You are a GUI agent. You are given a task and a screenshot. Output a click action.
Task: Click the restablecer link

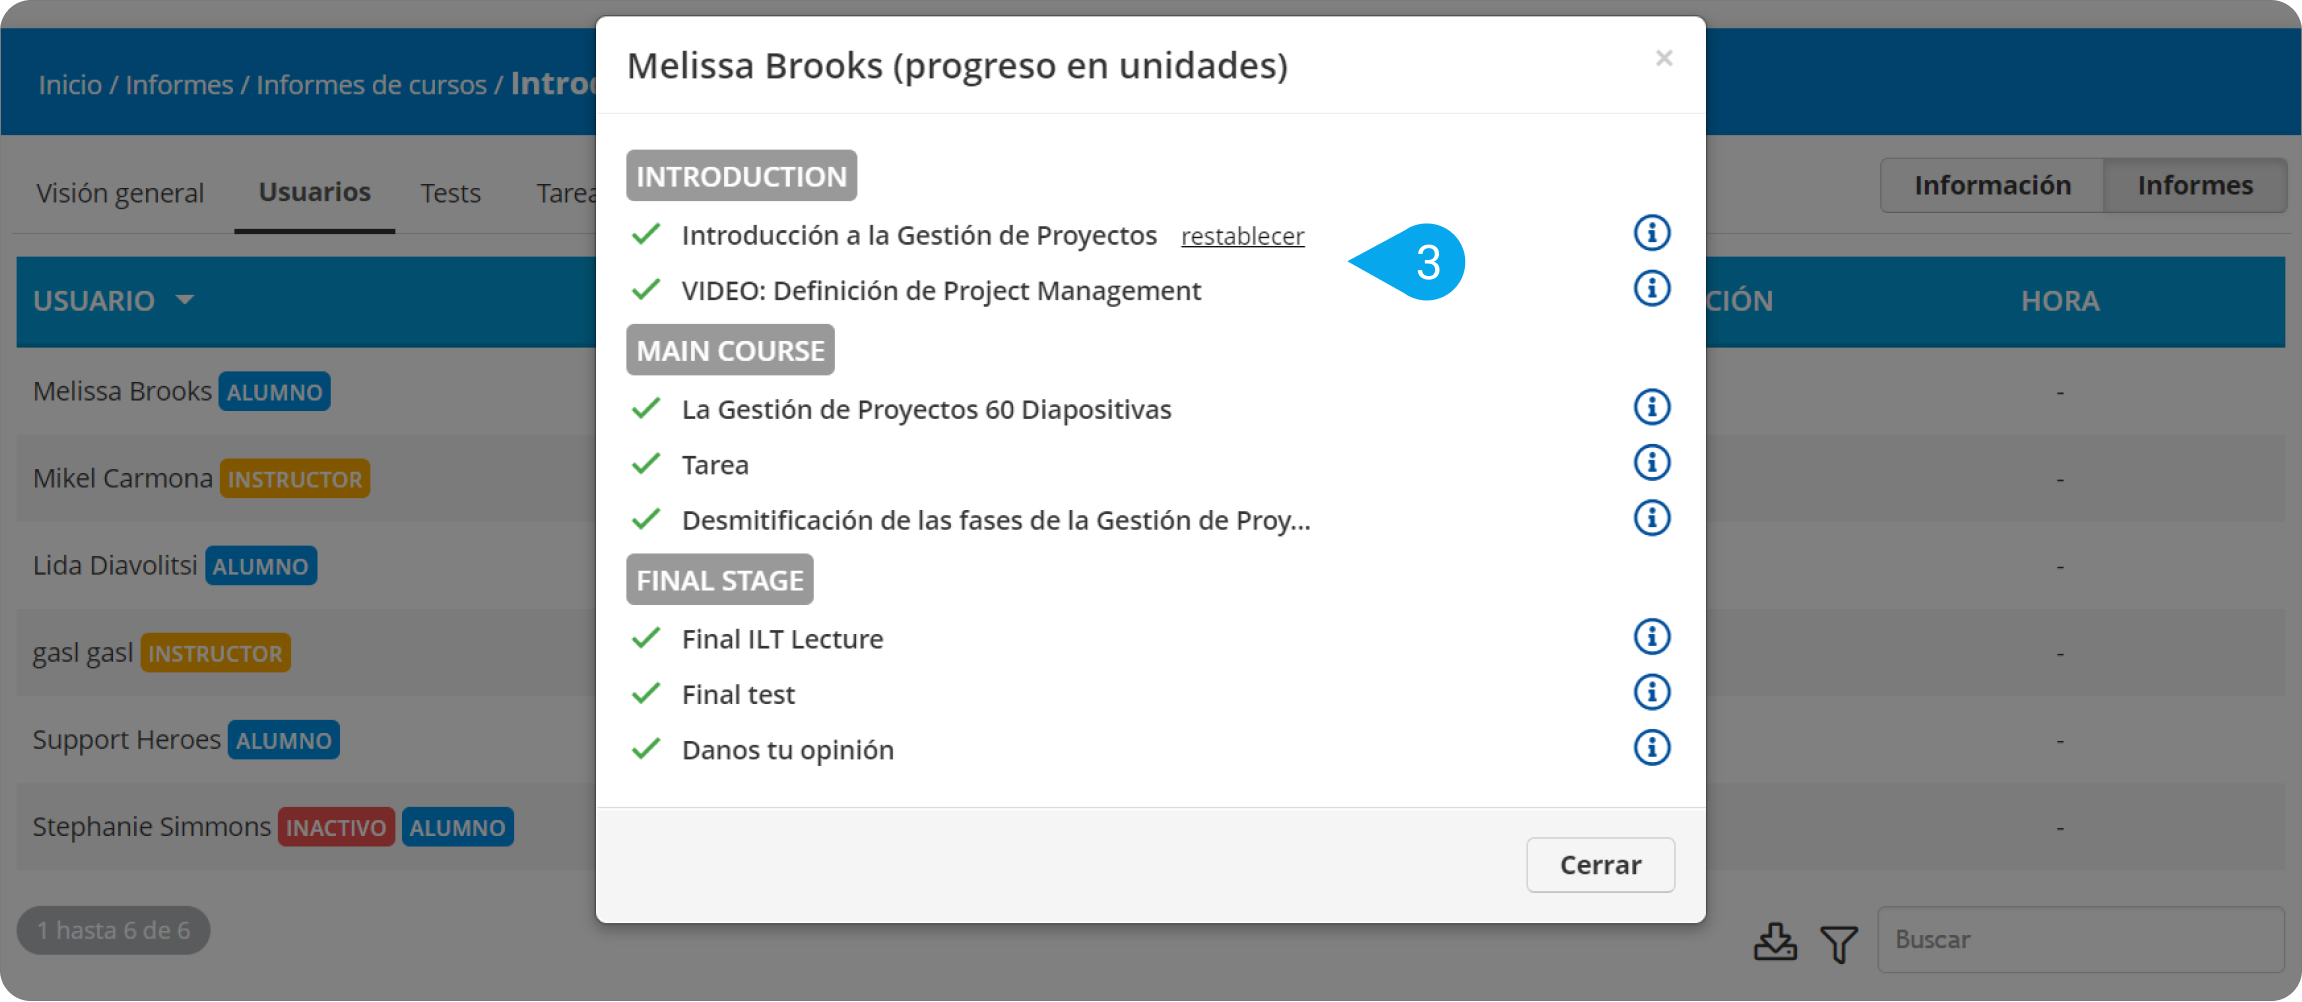click(x=1242, y=236)
